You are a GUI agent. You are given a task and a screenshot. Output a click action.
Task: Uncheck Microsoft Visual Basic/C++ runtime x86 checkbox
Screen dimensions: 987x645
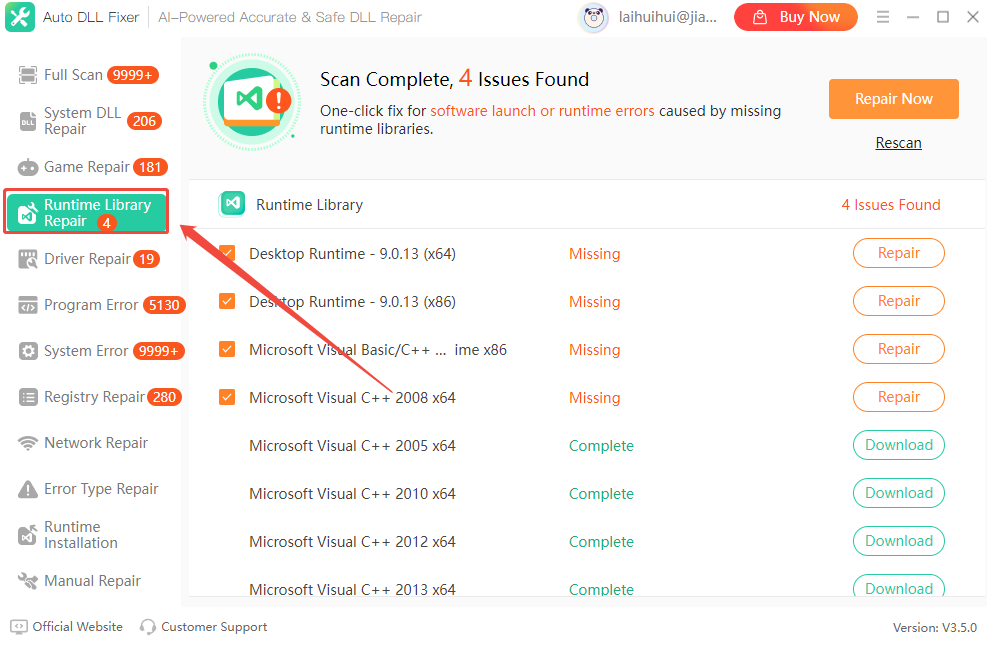(227, 350)
